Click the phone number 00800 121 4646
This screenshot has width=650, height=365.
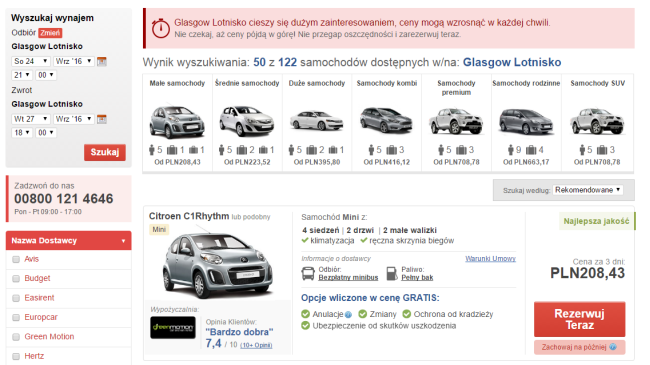coord(64,199)
